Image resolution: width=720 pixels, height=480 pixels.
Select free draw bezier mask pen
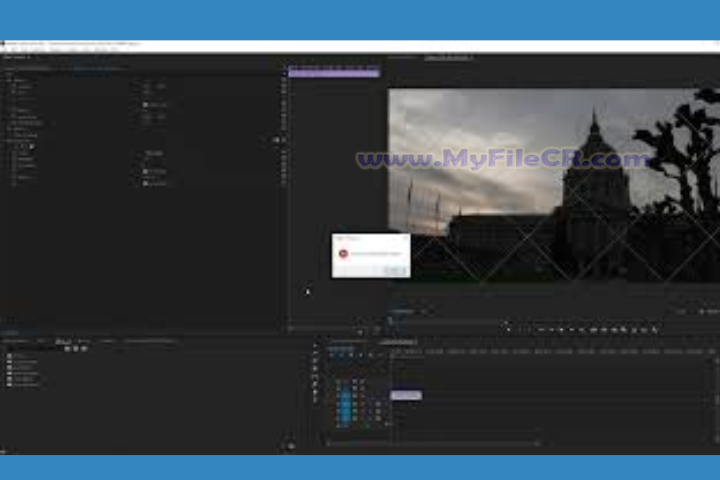coord(31,147)
